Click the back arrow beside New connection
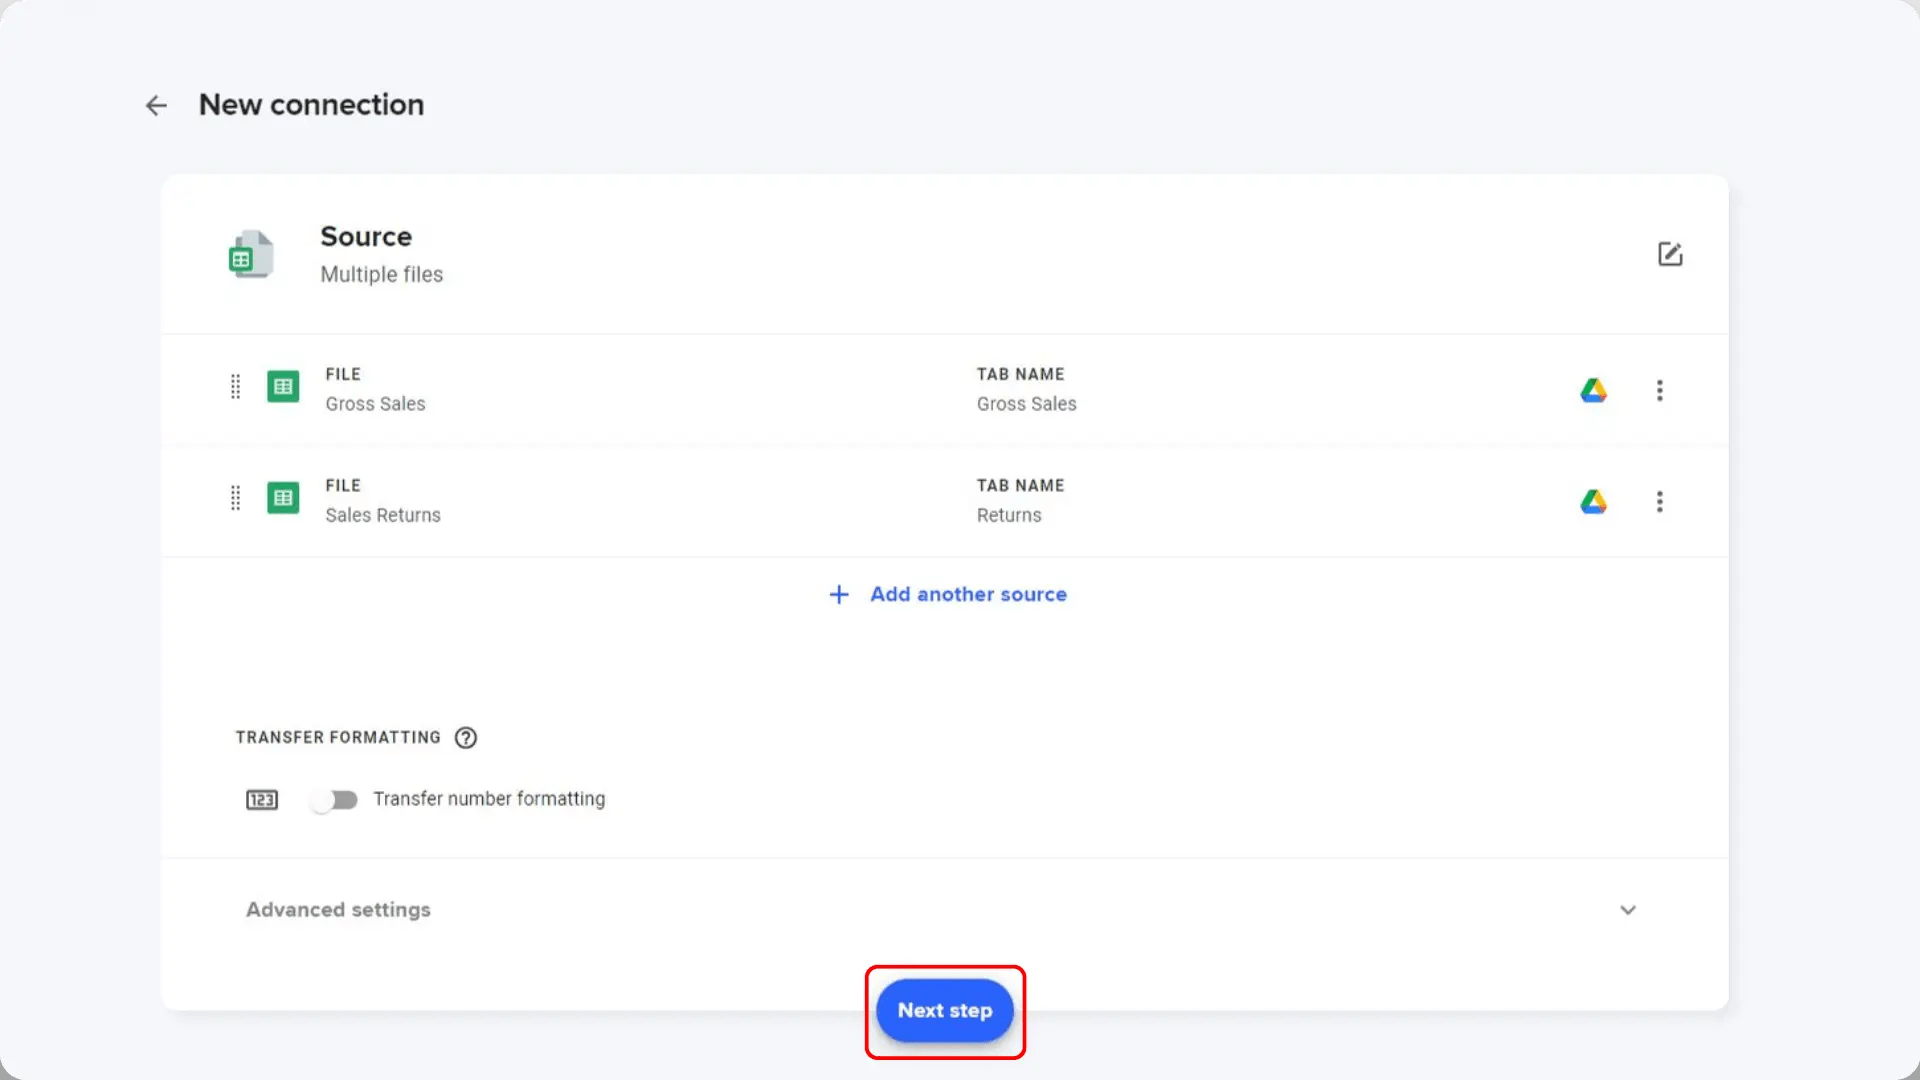Screen dimensions: 1920x1080 (156, 105)
